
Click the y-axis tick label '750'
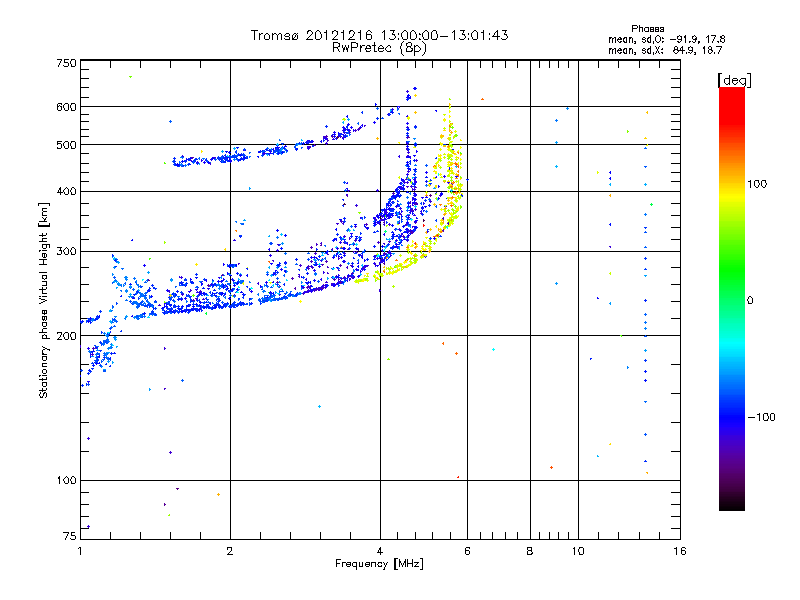point(67,63)
